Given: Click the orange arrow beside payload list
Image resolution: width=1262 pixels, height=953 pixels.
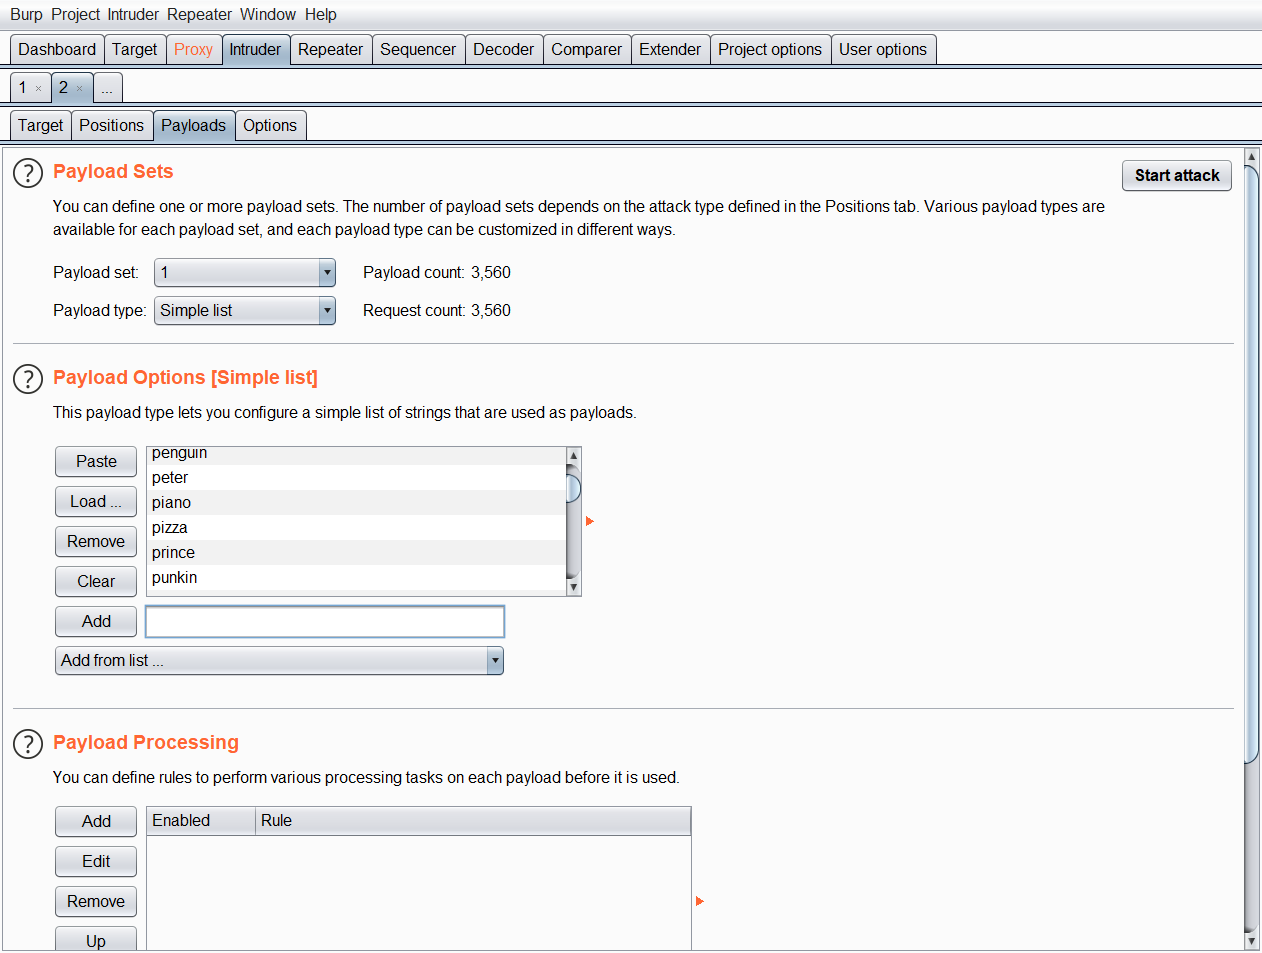Looking at the screenshot, I should tap(590, 521).
